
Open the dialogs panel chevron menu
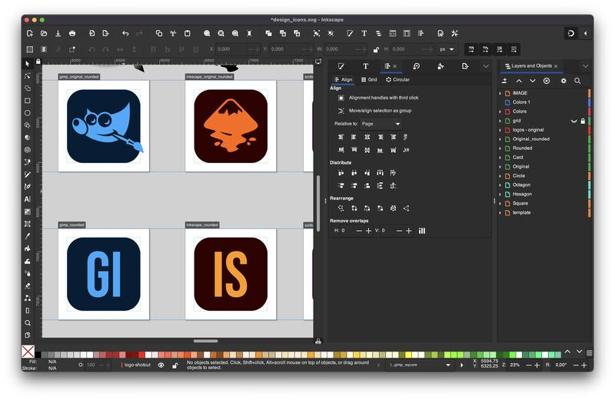tap(486, 66)
